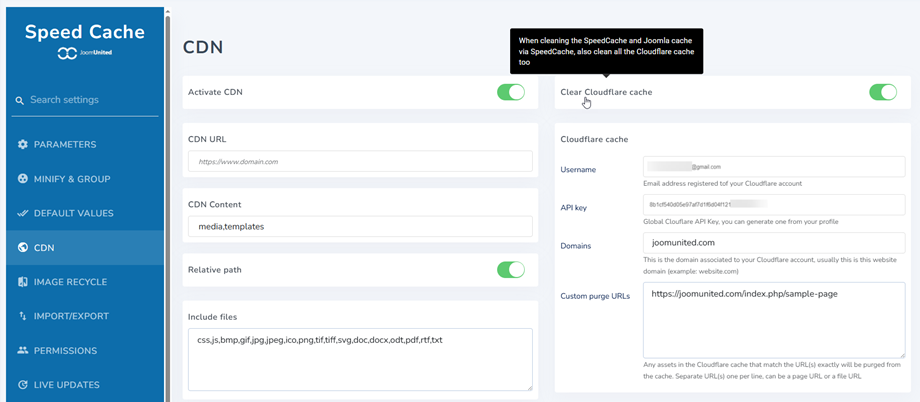Click the CDN globe icon
Viewport: 920px width, 402px height.
(23, 248)
